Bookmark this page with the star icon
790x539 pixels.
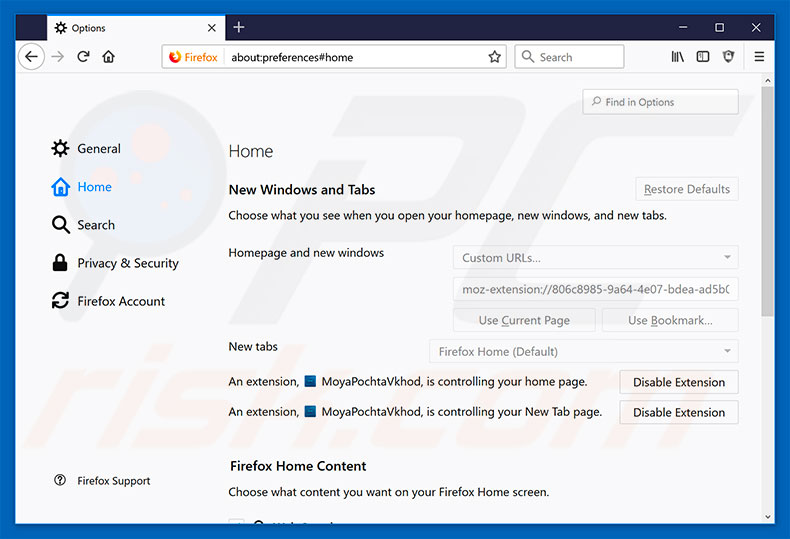494,57
